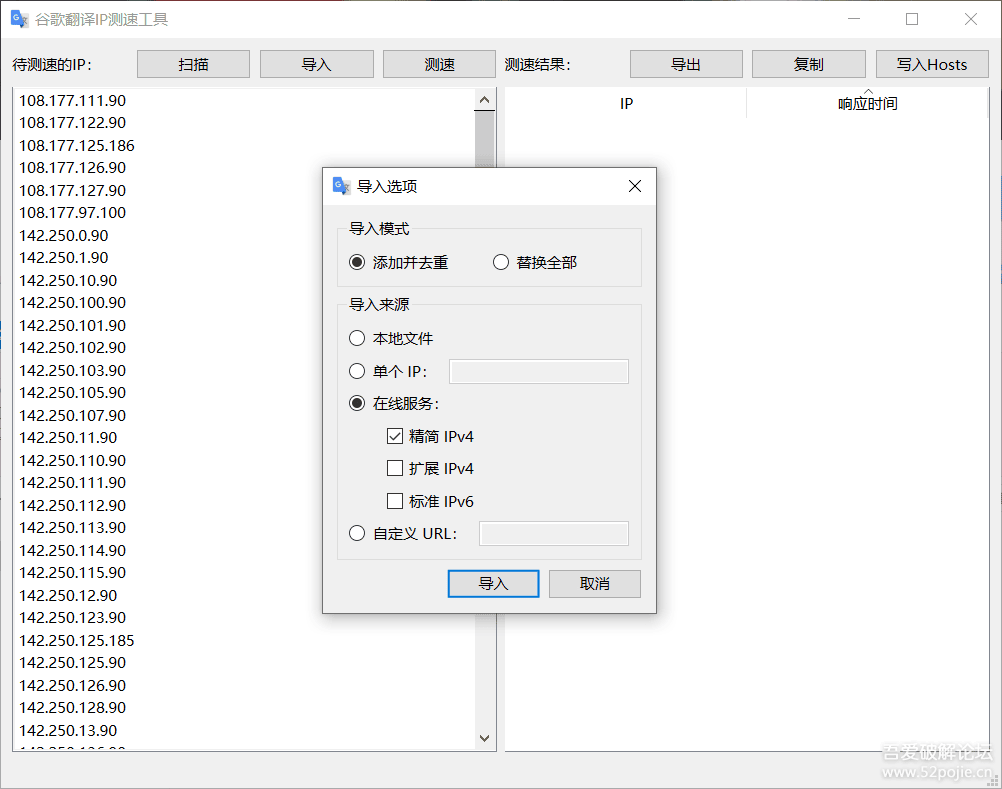Confirm with the dialog's 导入 button
The width and height of the screenshot is (1002, 789).
coord(493,584)
